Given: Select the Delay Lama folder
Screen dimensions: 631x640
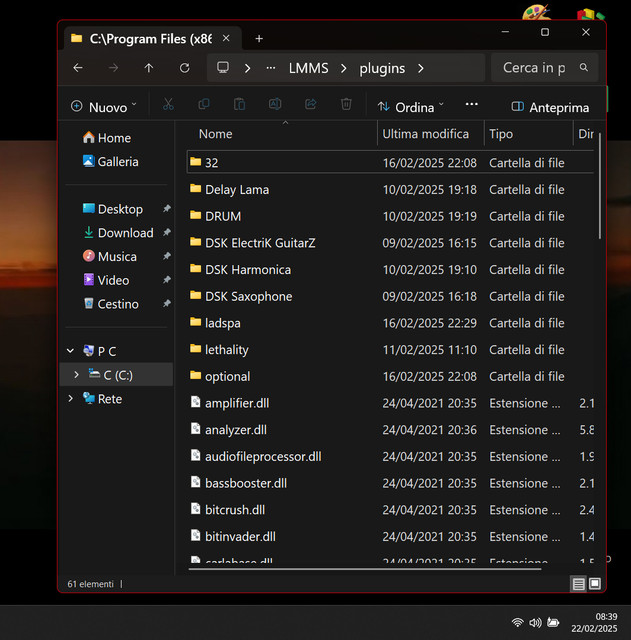Looking at the screenshot, I should pyautogui.click(x=390, y=189).
